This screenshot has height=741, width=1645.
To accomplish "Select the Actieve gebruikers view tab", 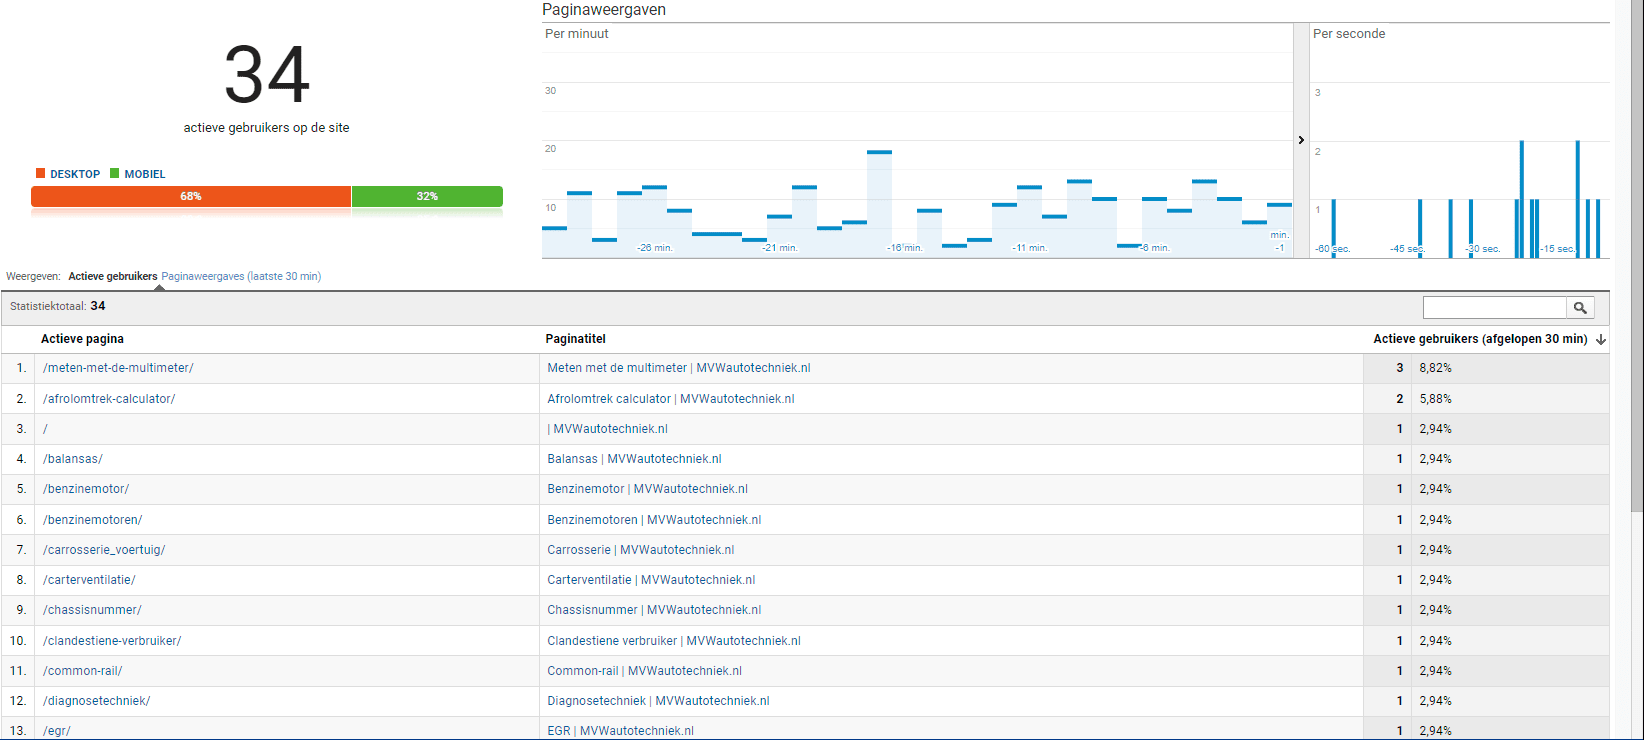I will (x=113, y=277).
